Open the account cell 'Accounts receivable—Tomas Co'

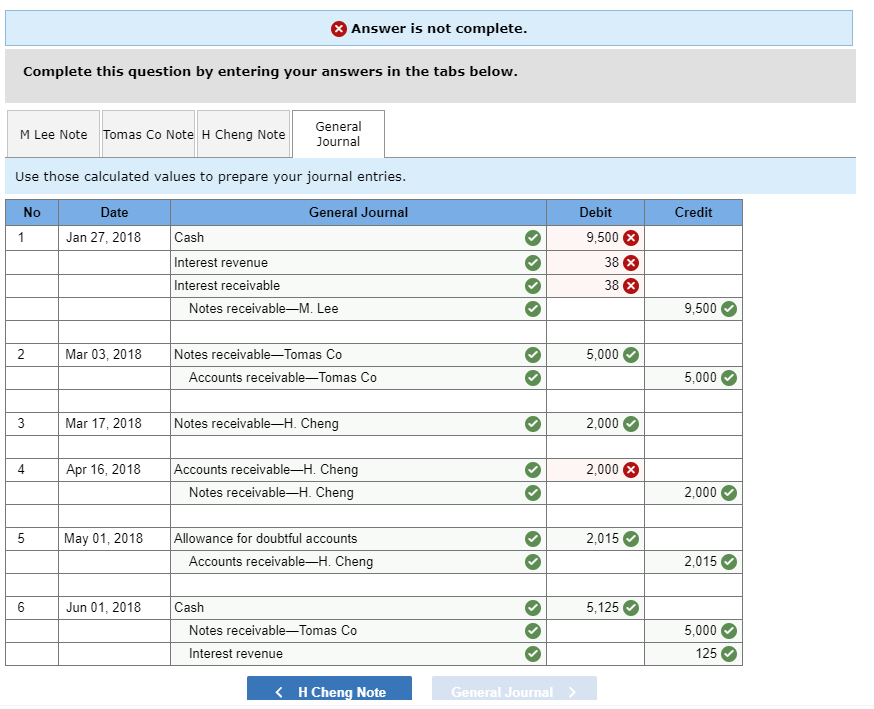(x=358, y=378)
